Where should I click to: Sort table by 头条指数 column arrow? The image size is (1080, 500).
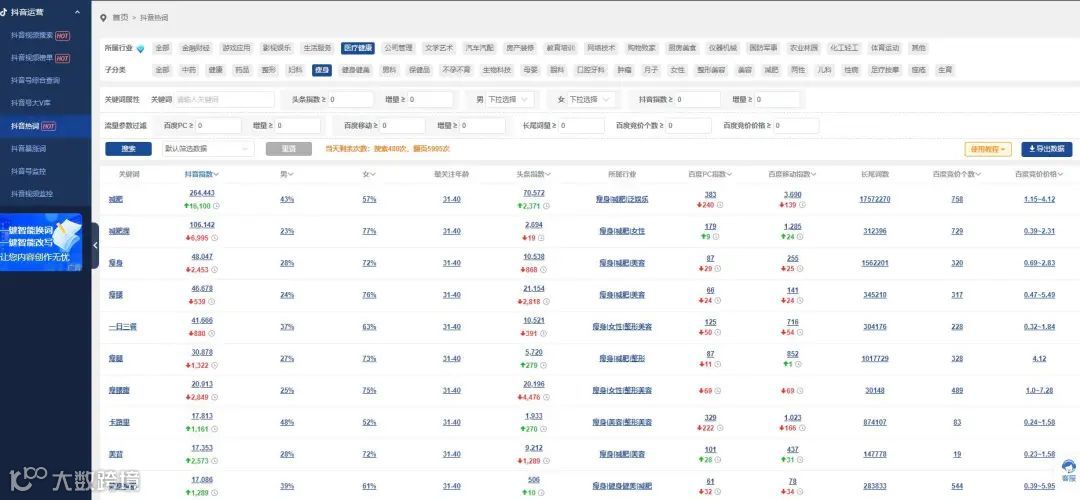pyautogui.click(x=548, y=175)
